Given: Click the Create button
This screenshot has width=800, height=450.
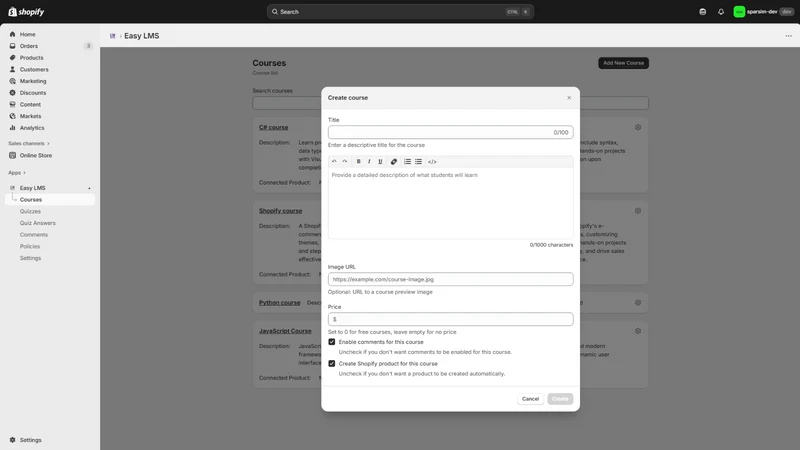Looking at the screenshot, I should coord(560,399).
